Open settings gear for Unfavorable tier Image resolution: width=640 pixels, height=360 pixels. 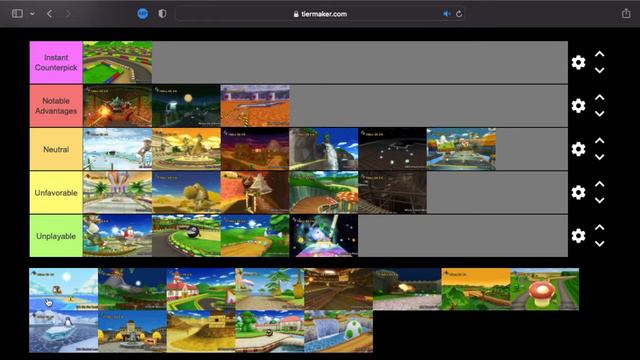(x=578, y=192)
